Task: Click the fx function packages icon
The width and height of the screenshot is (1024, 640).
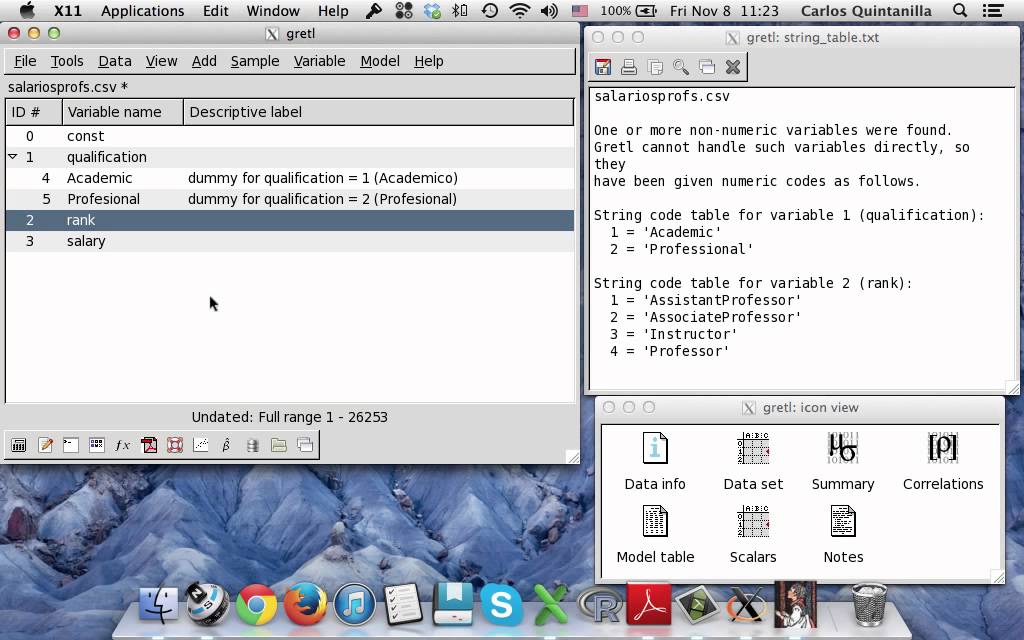Action: (x=123, y=445)
